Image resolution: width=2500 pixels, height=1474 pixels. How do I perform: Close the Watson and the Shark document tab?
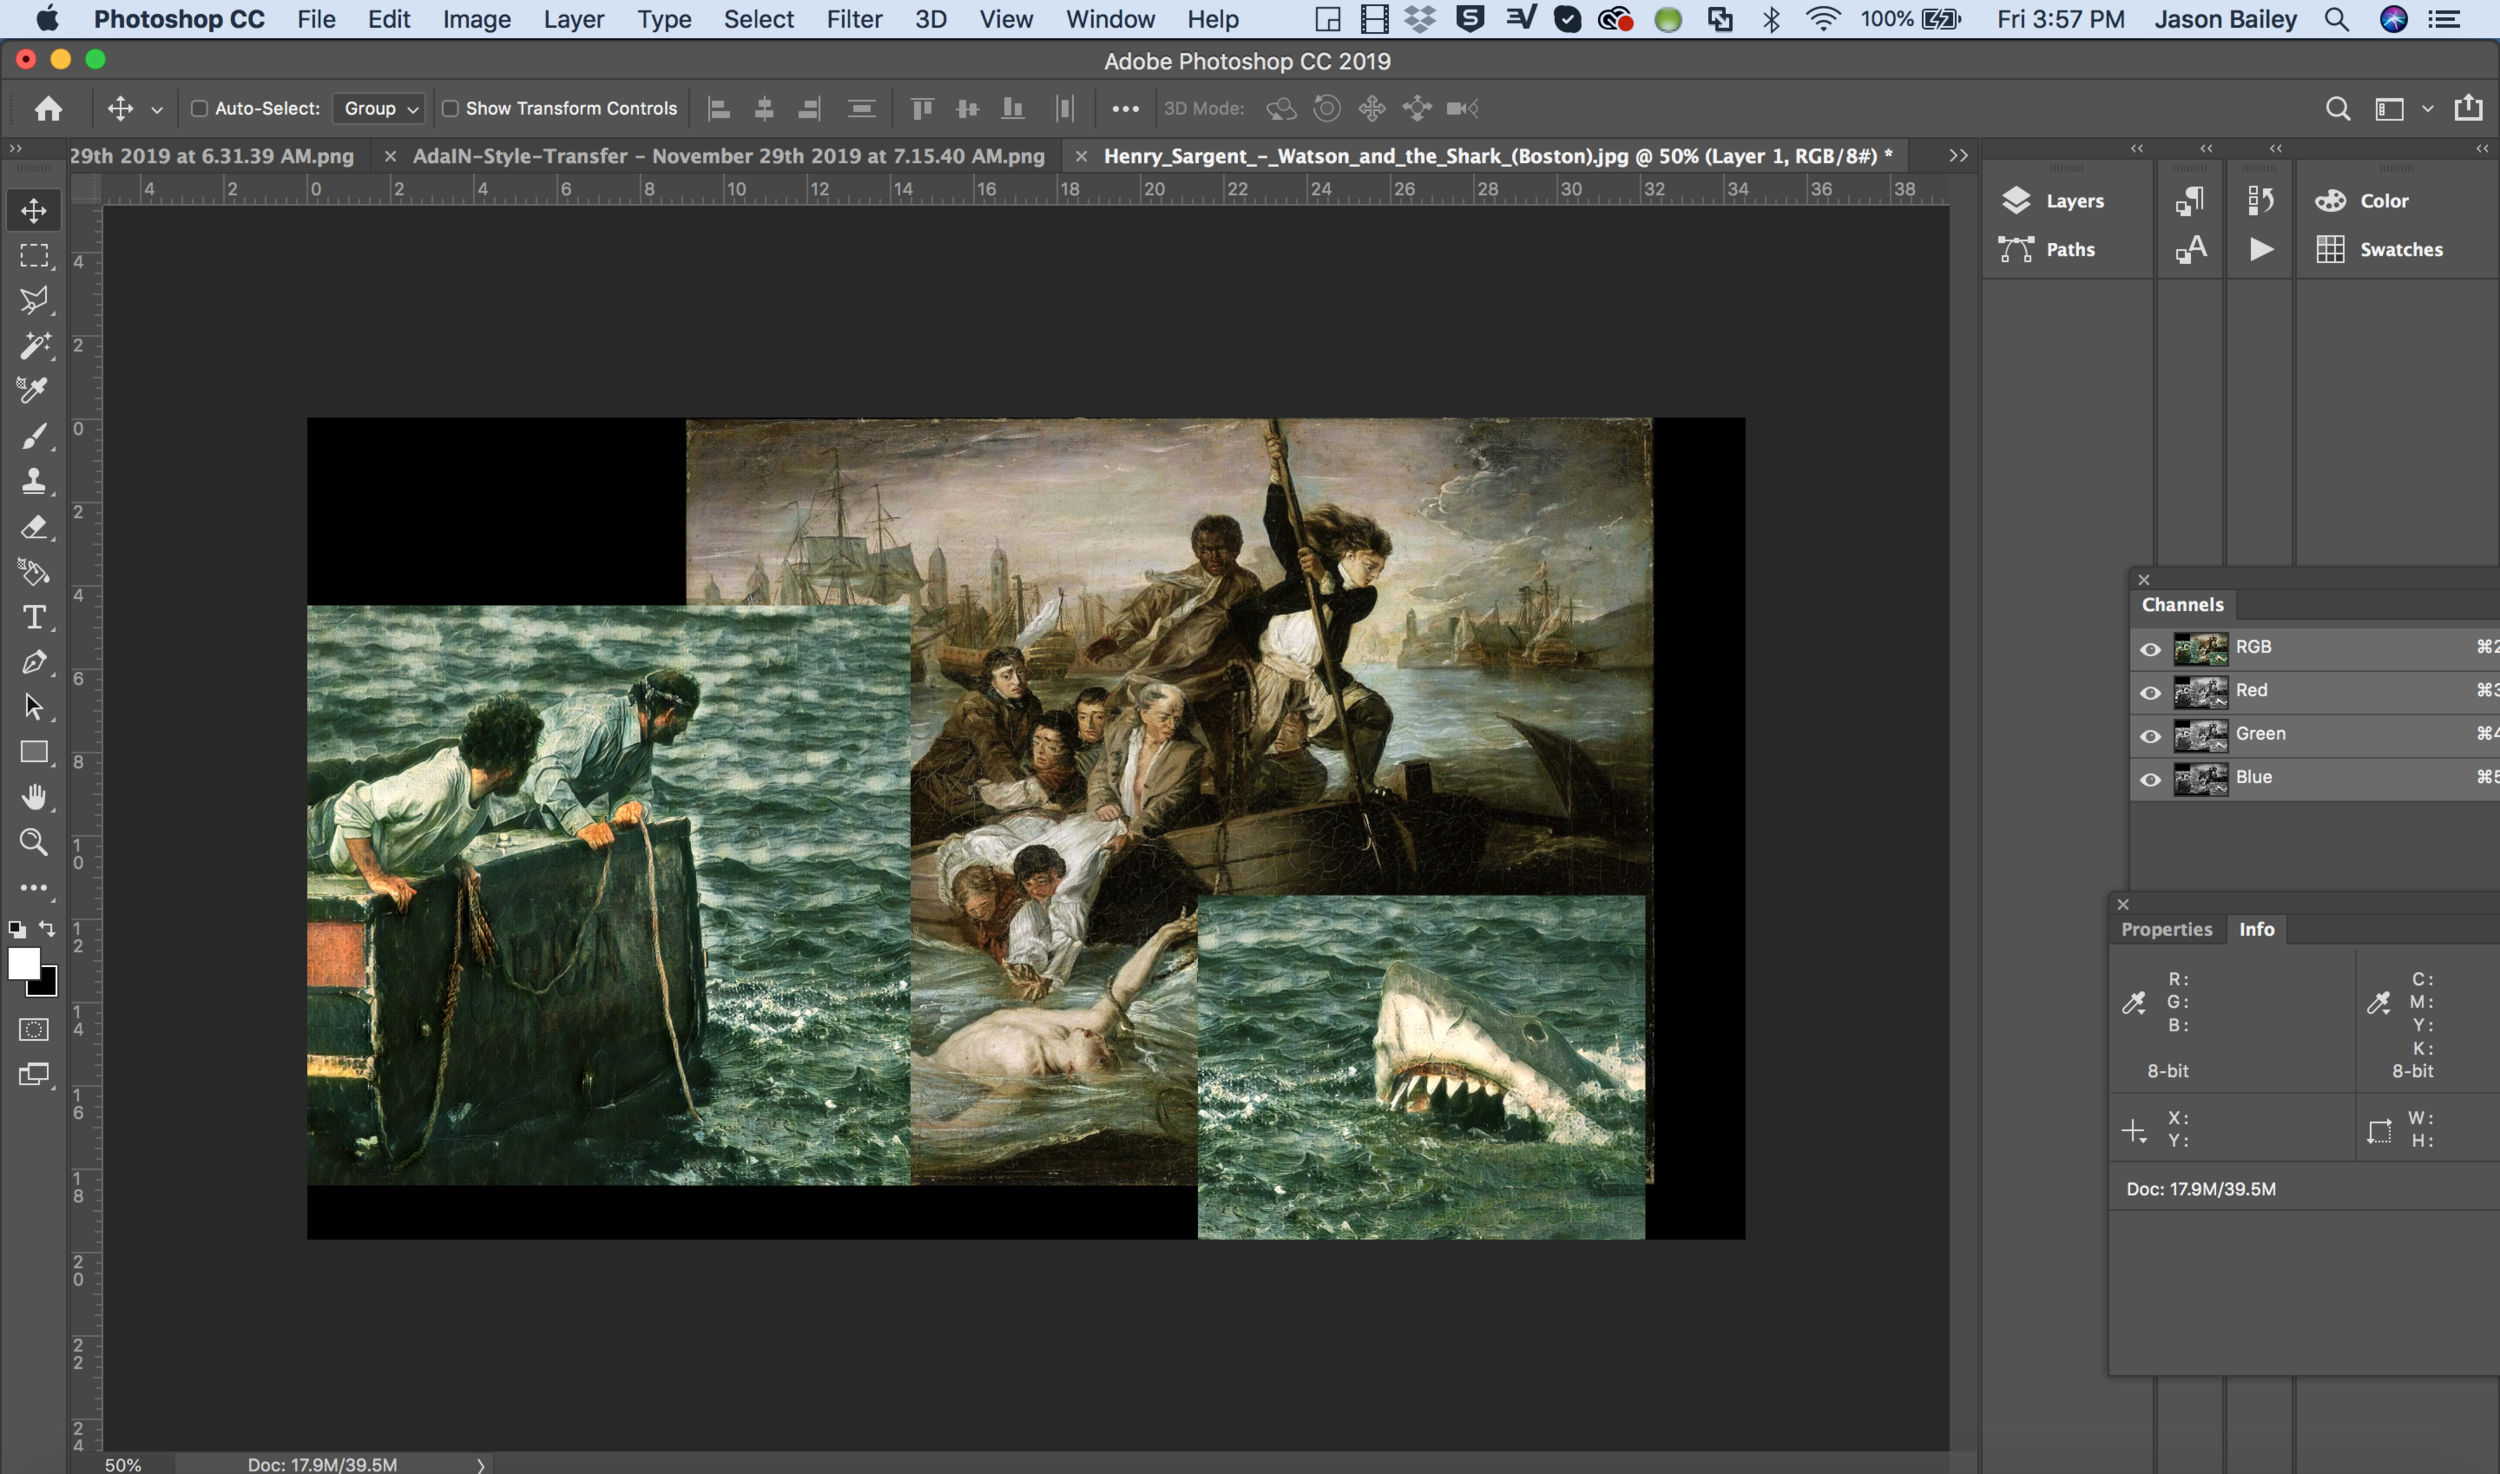point(1081,156)
